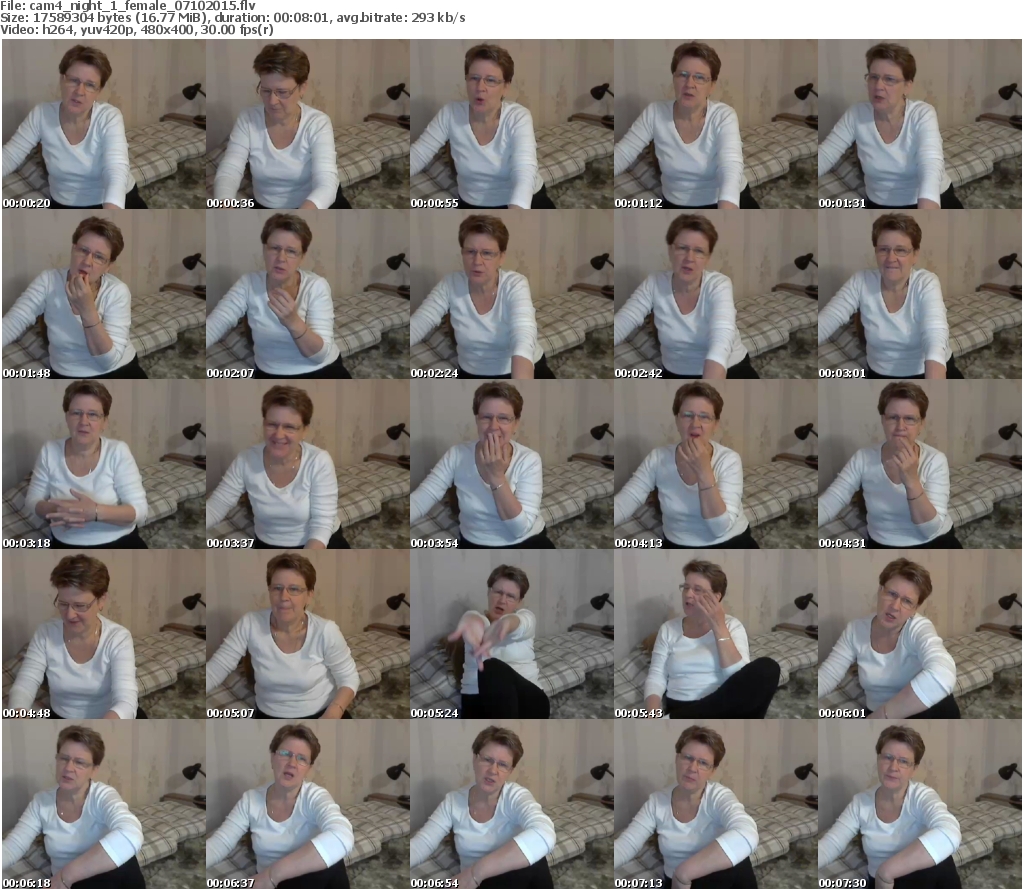Click the frame stamped 00:01:12
The width and height of the screenshot is (1024, 889).
point(716,124)
